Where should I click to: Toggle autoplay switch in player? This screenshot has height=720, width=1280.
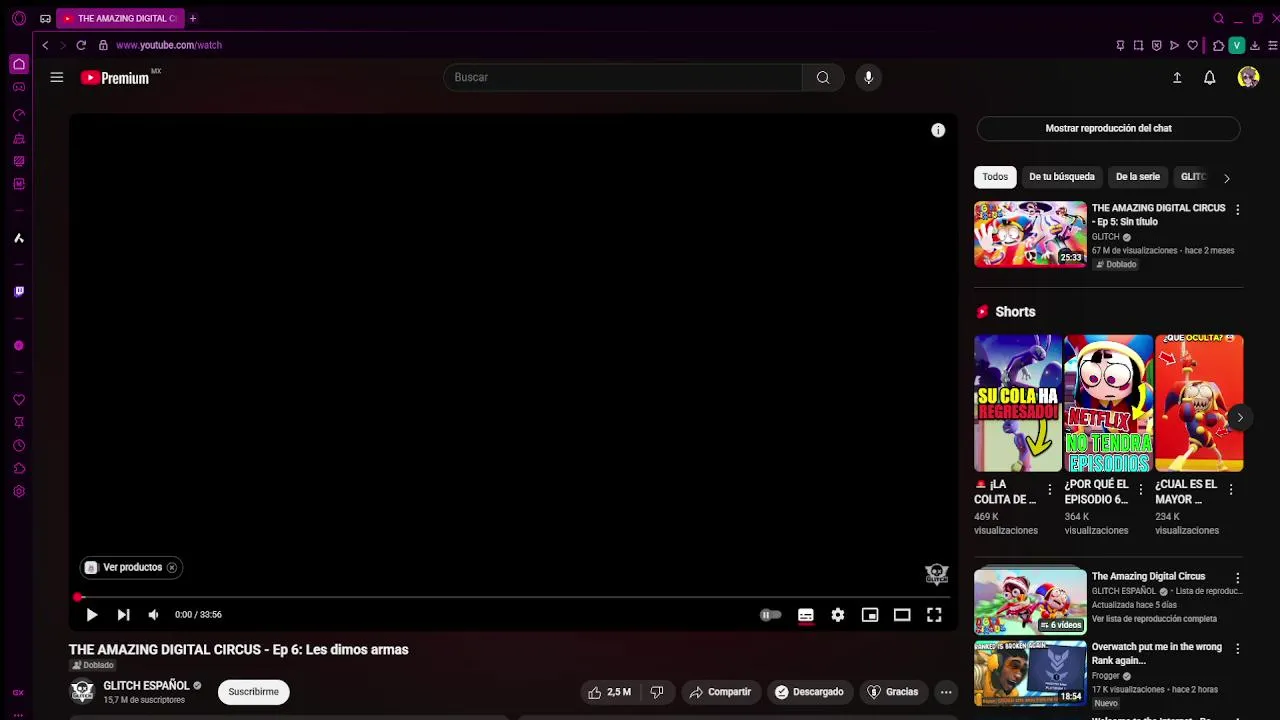[x=770, y=615]
